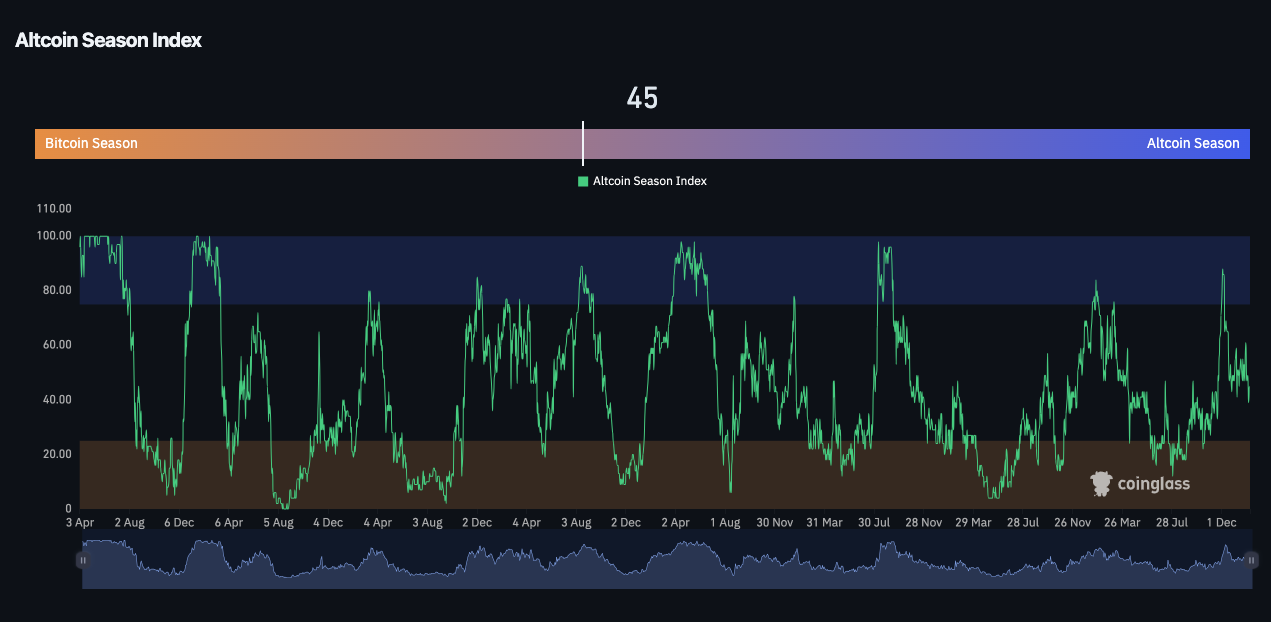Click the 110.00 label on the y-axis
The image size is (1271, 622).
coord(52,208)
